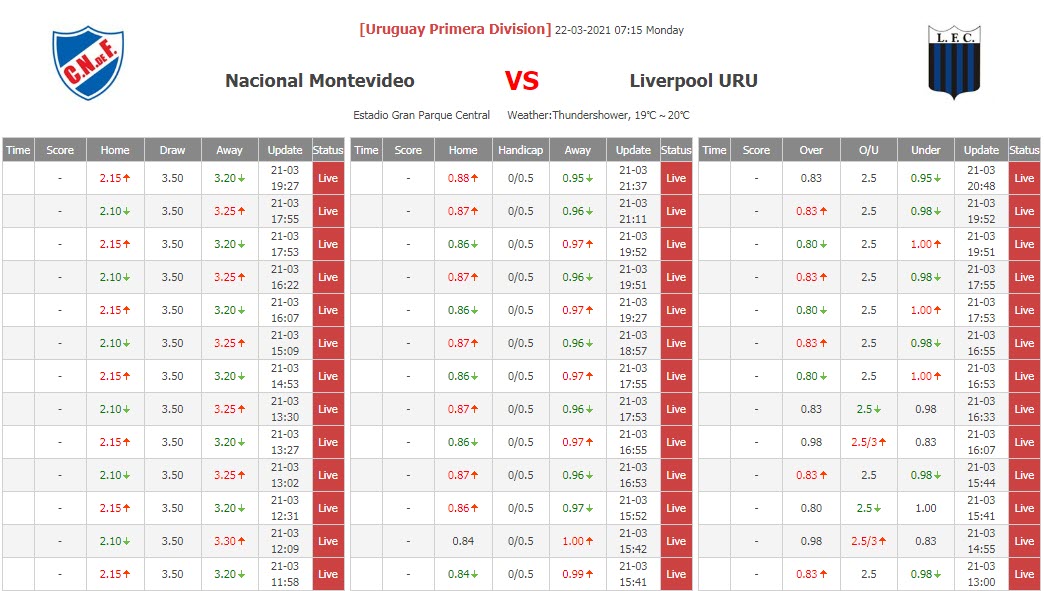Image resolution: width=1044 pixels, height=591 pixels.
Task: Click the red up arrow beside 0.88 home odds
Action: point(477,178)
